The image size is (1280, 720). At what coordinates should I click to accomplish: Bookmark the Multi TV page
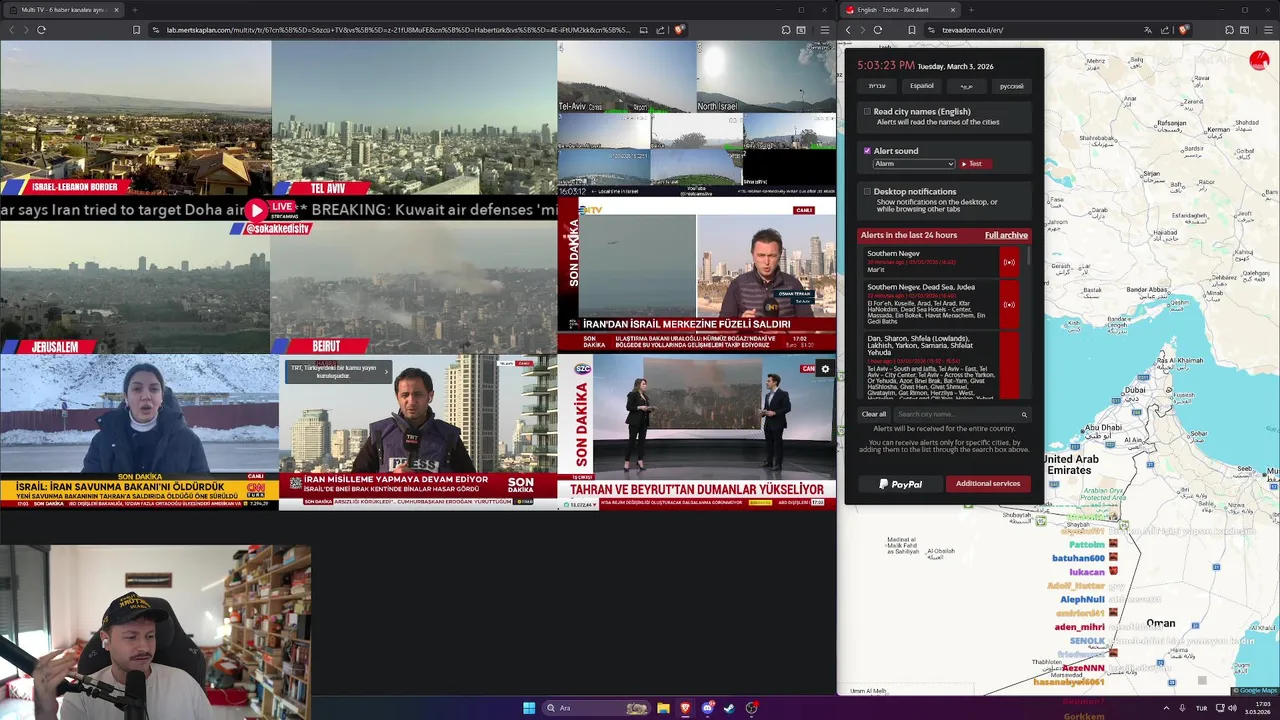coord(136,30)
